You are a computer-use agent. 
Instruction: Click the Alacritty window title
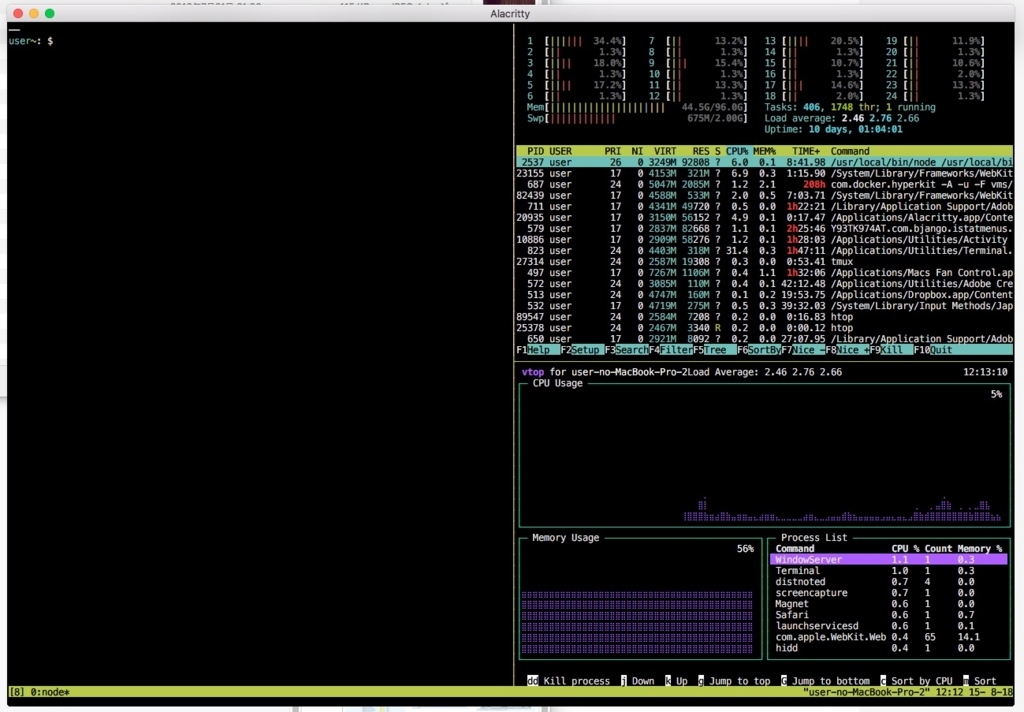coord(510,14)
